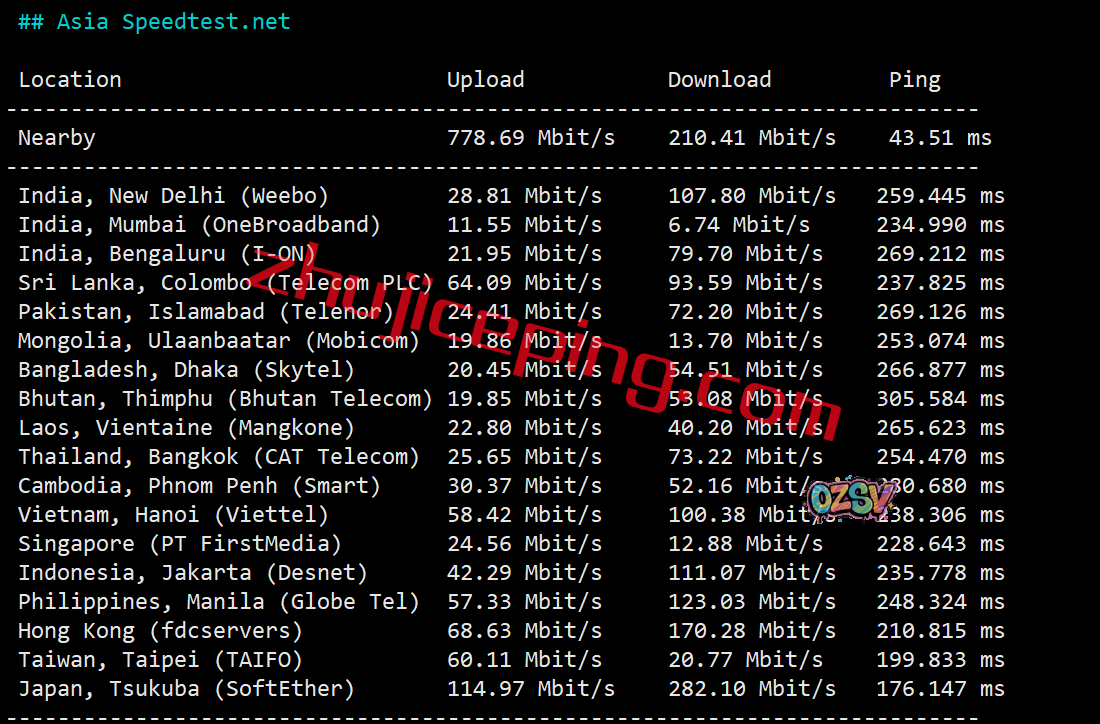The width and height of the screenshot is (1100, 724).
Task: Click the India, Mumbai (OneBroadband) row
Action: click(x=199, y=225)
